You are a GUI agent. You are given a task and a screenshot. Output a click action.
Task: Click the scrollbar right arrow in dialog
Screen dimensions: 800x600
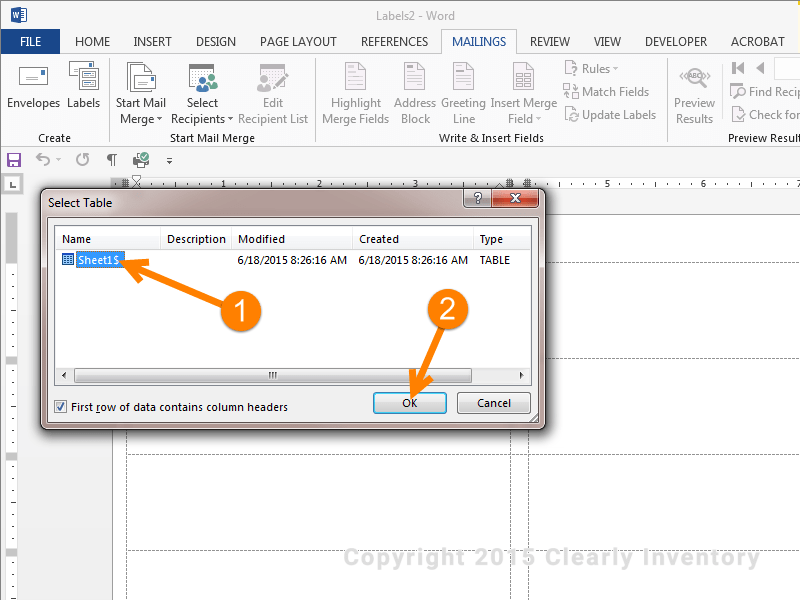coord(521,376)
